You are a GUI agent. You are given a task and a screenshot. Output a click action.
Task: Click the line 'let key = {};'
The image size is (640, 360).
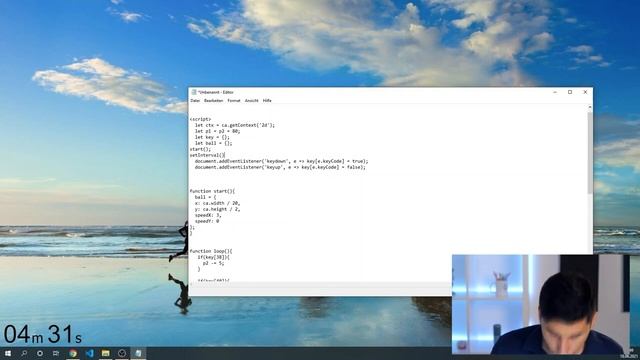click(212, 137)
